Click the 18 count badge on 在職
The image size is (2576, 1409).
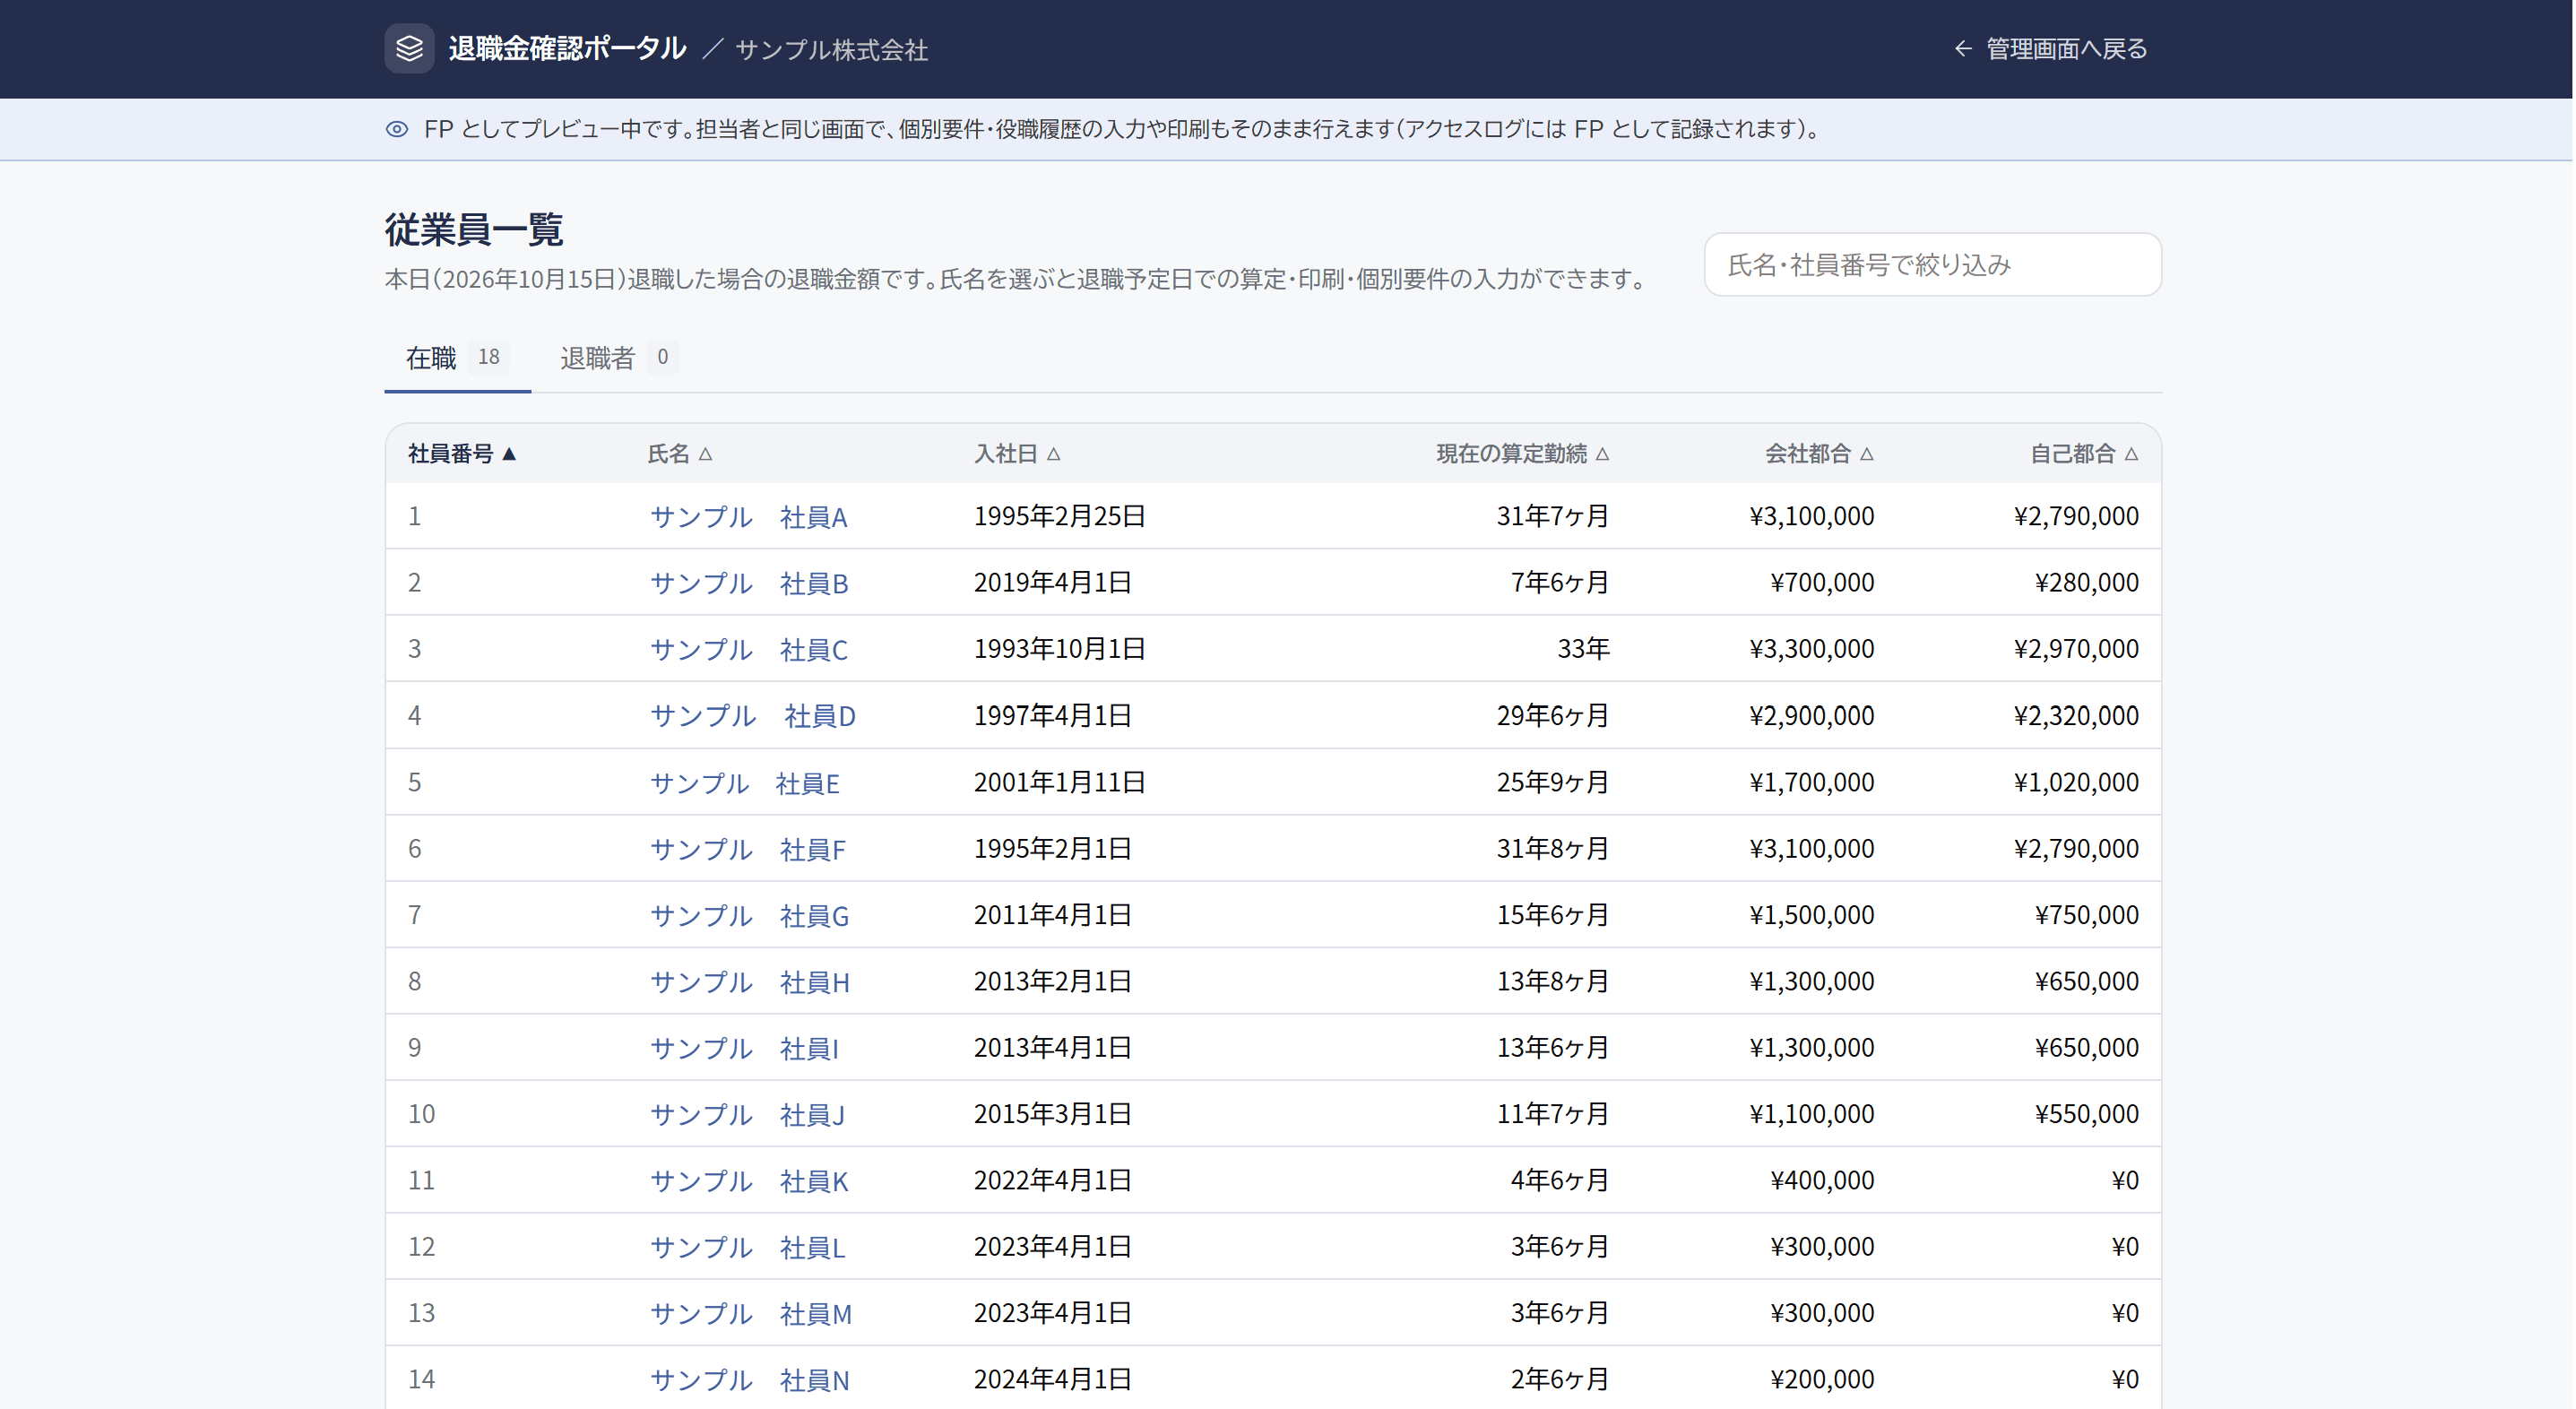[488, 357]
